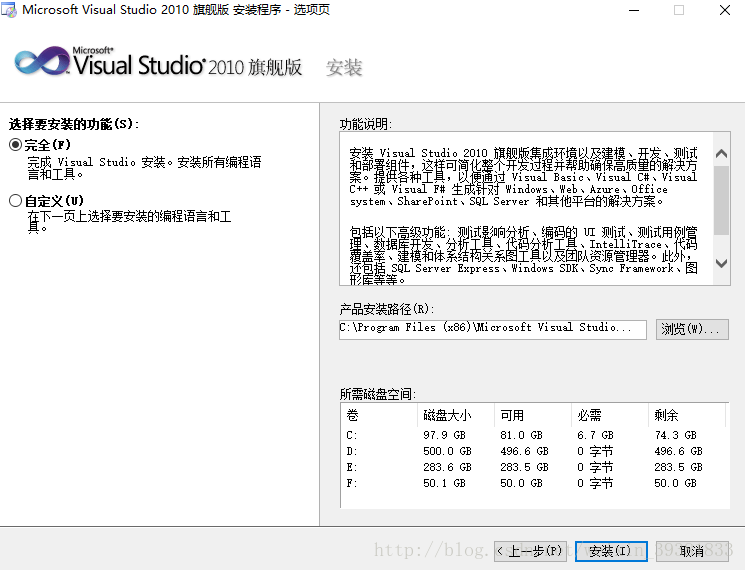Click the 所需磁盘空间 label
The width and height of the screenshot is (745, 570).
coord(378,394)
